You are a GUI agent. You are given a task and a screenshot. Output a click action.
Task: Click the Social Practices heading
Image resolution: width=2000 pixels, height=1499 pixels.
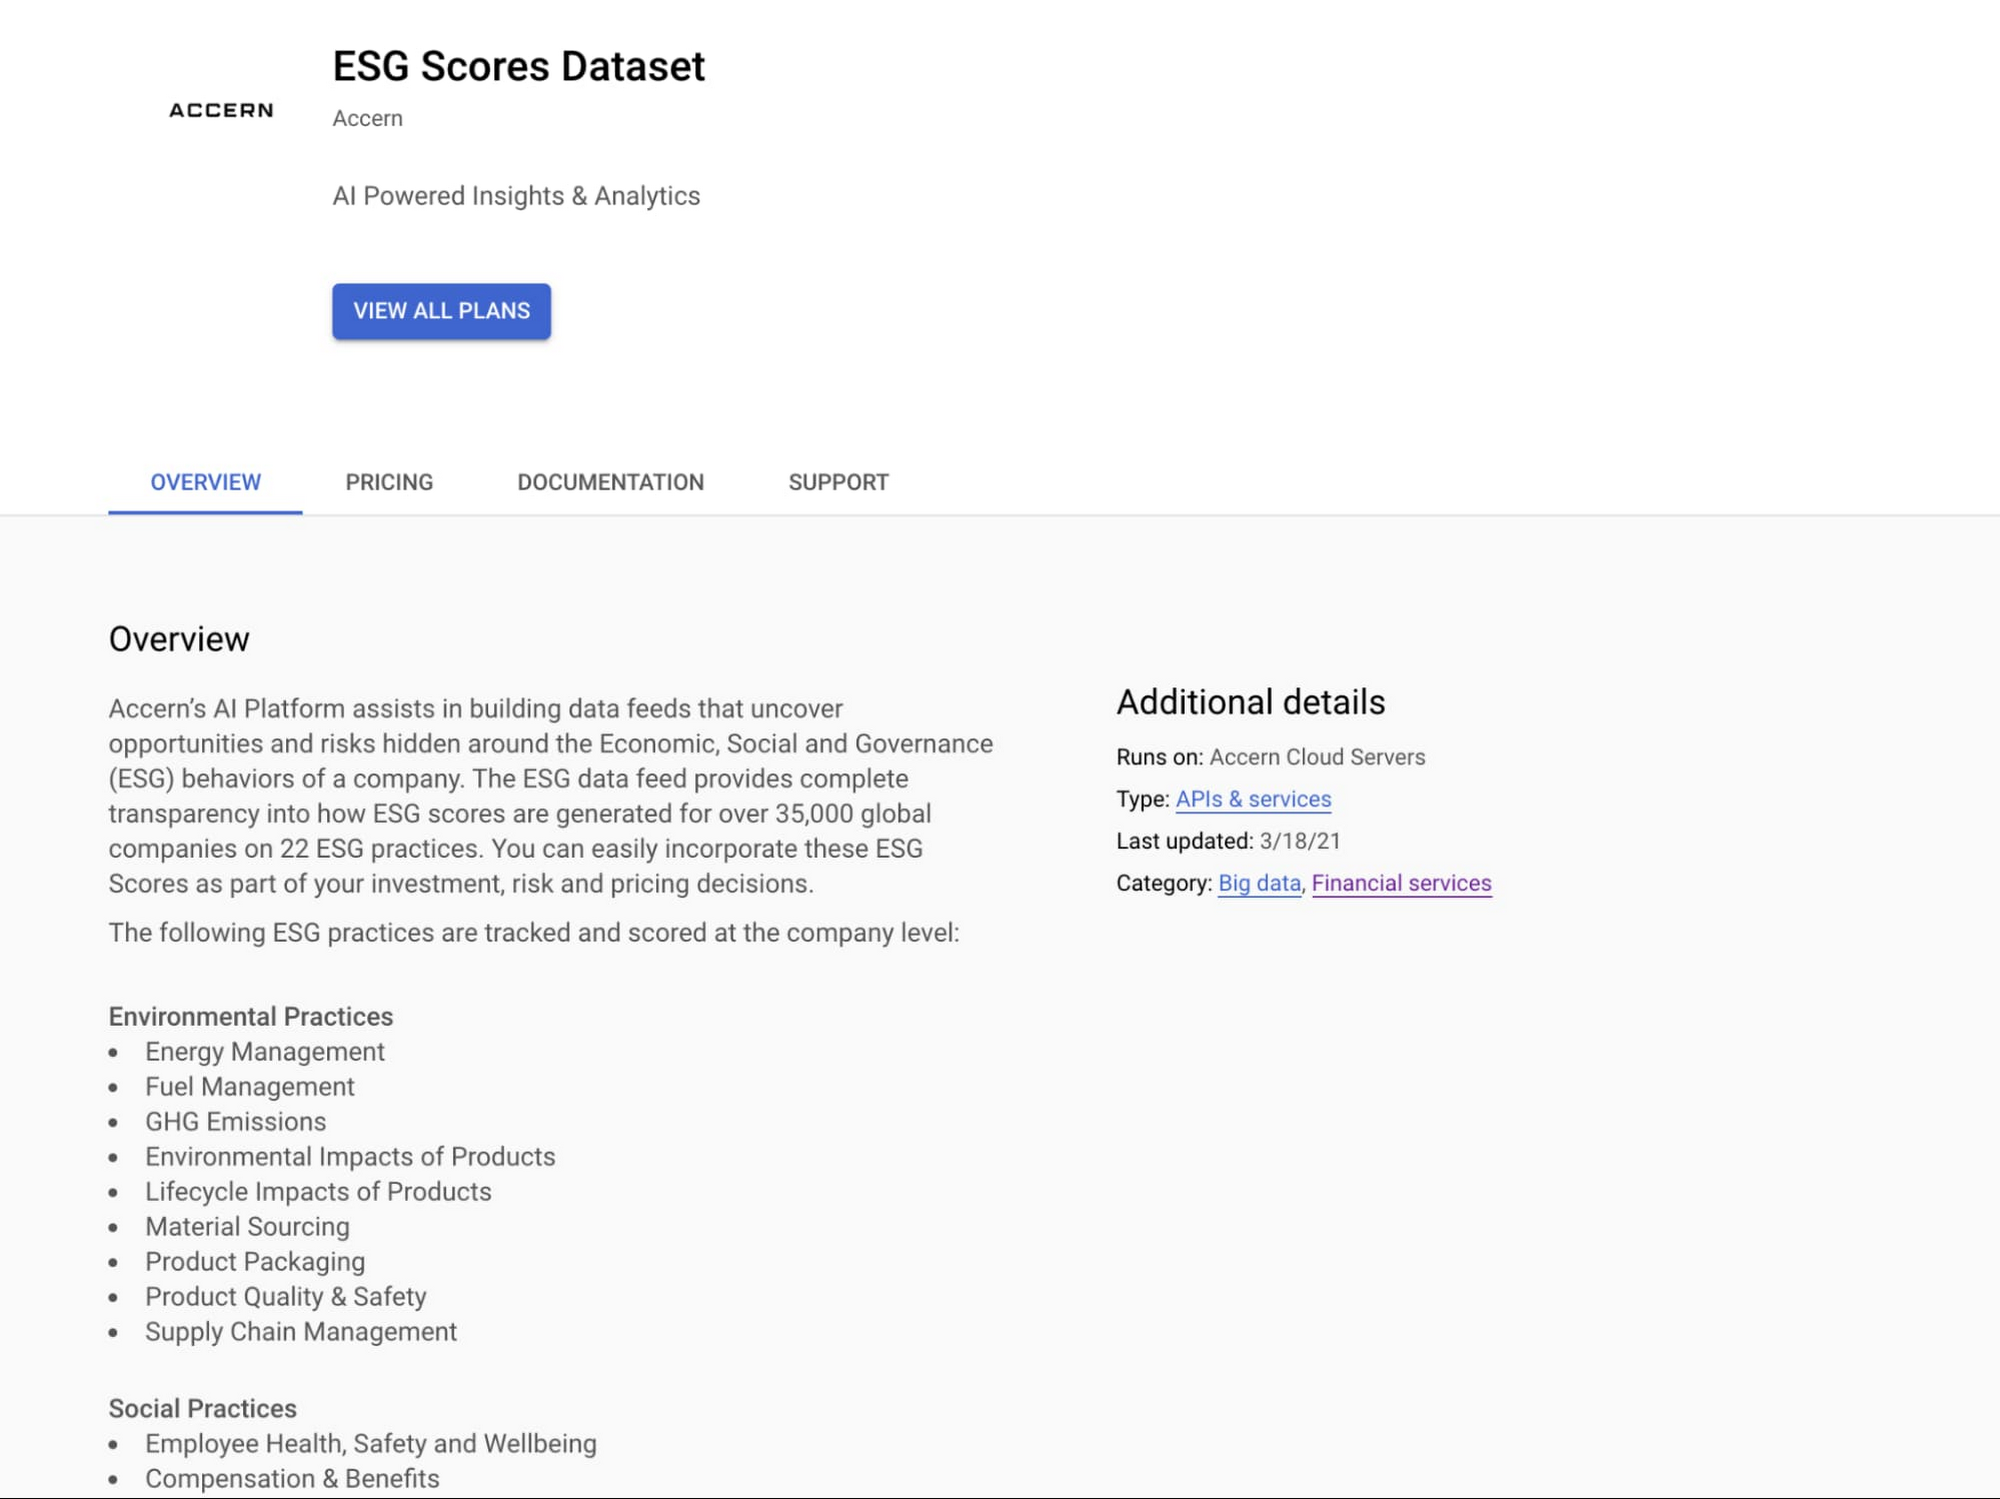[x=202, y=1409]
